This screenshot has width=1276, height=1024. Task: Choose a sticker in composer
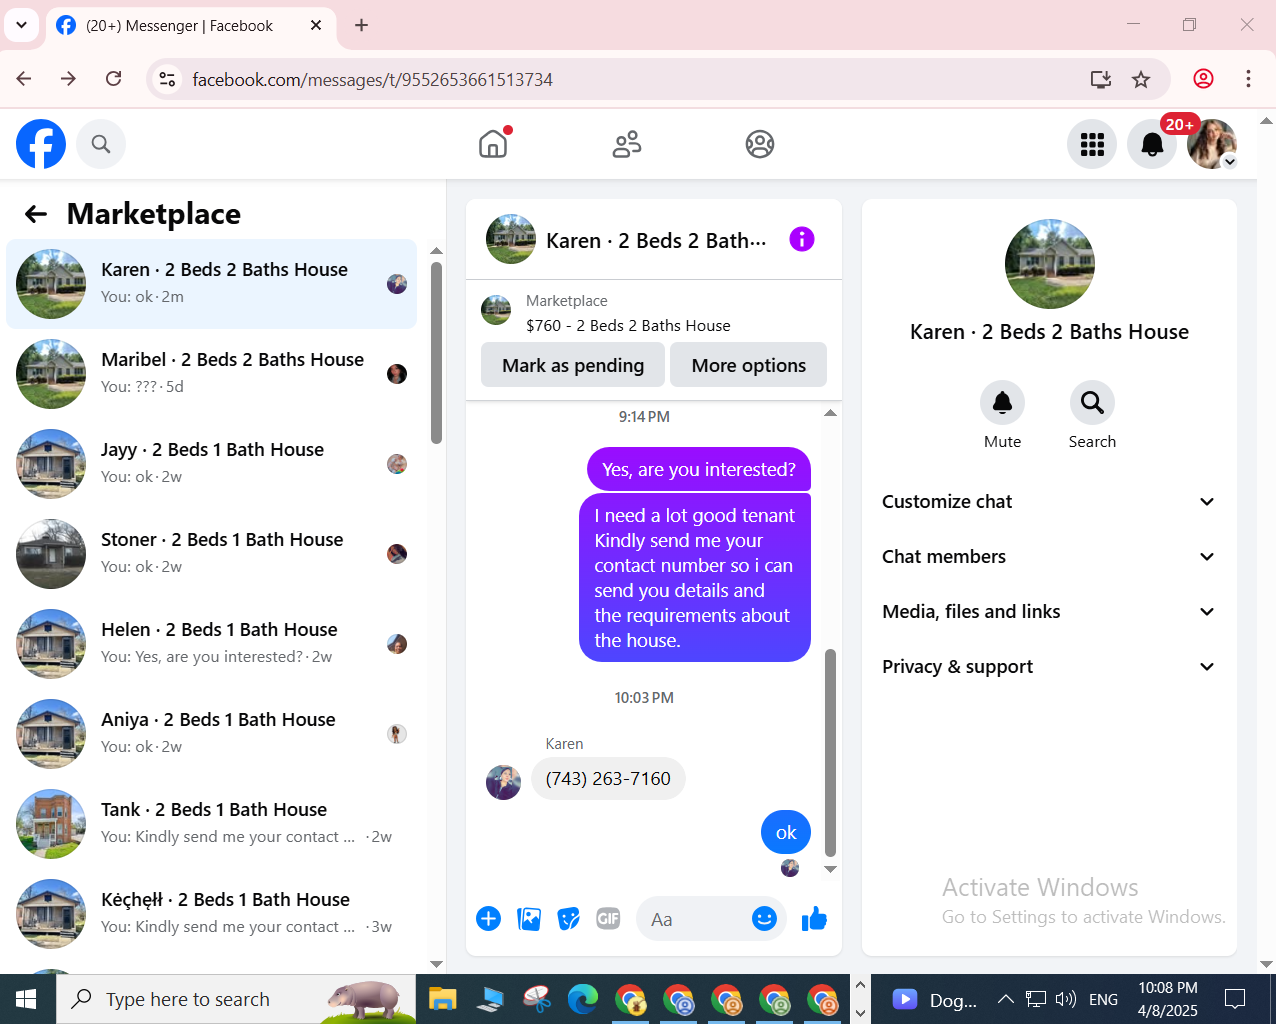pyautogui.click(x=569, y=919)
